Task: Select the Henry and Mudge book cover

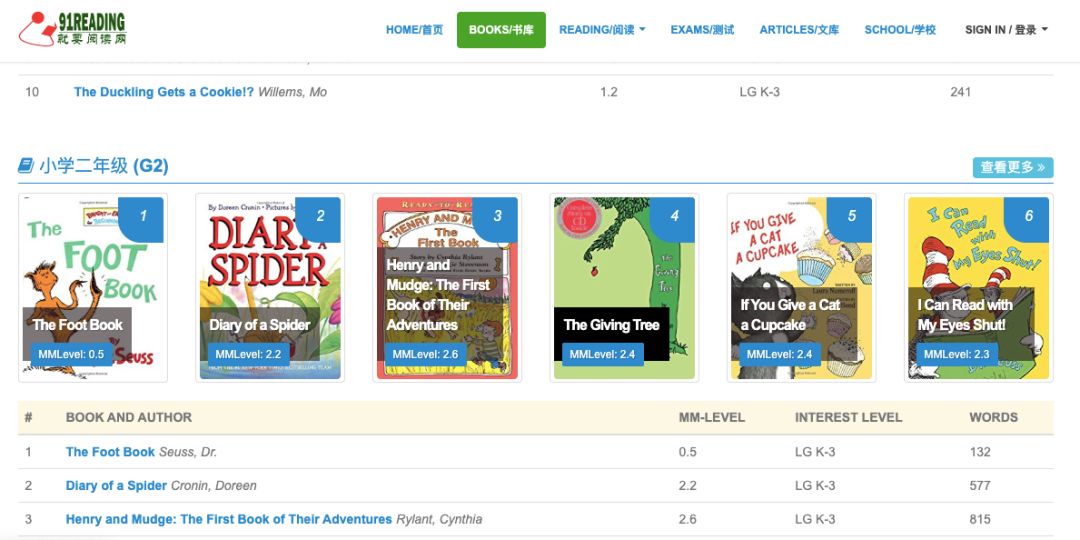Action: coord(447,287)
